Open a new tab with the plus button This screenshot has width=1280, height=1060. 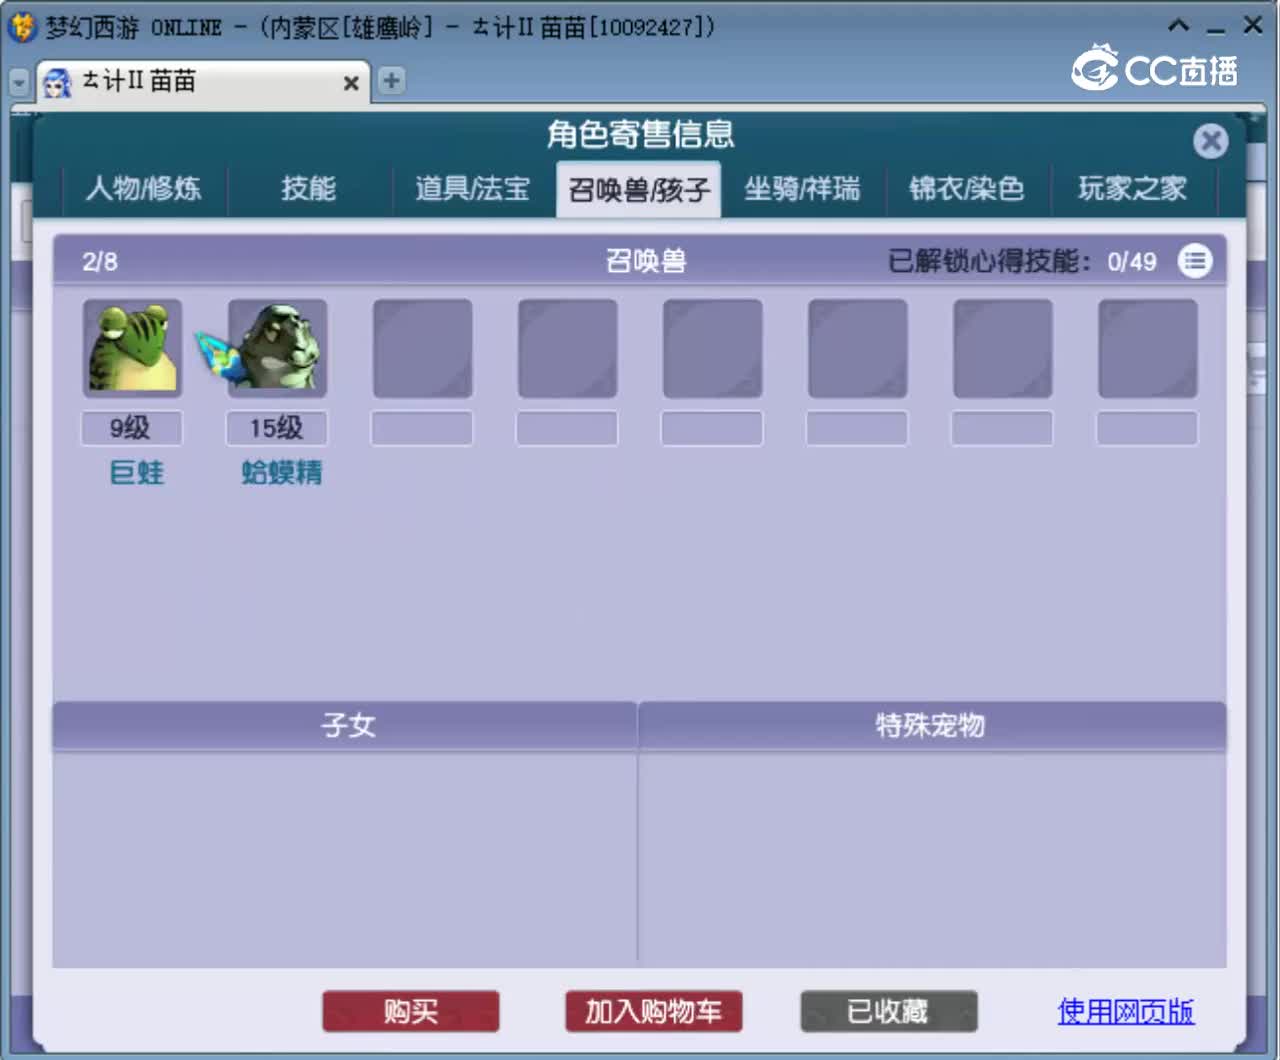pos(391,81)
